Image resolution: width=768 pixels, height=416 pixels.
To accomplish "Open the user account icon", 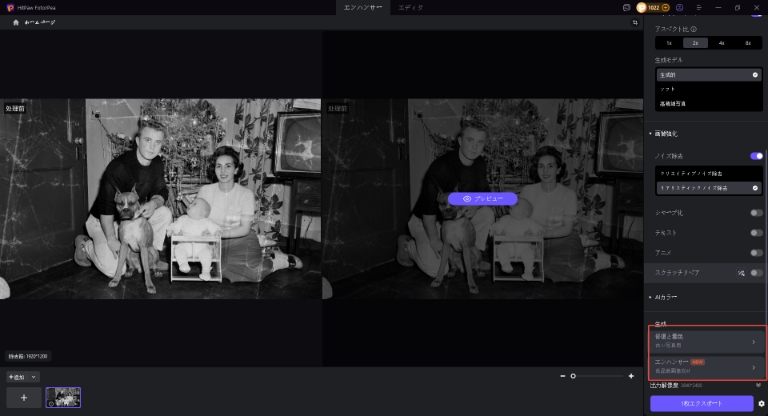I will [679, 7].
